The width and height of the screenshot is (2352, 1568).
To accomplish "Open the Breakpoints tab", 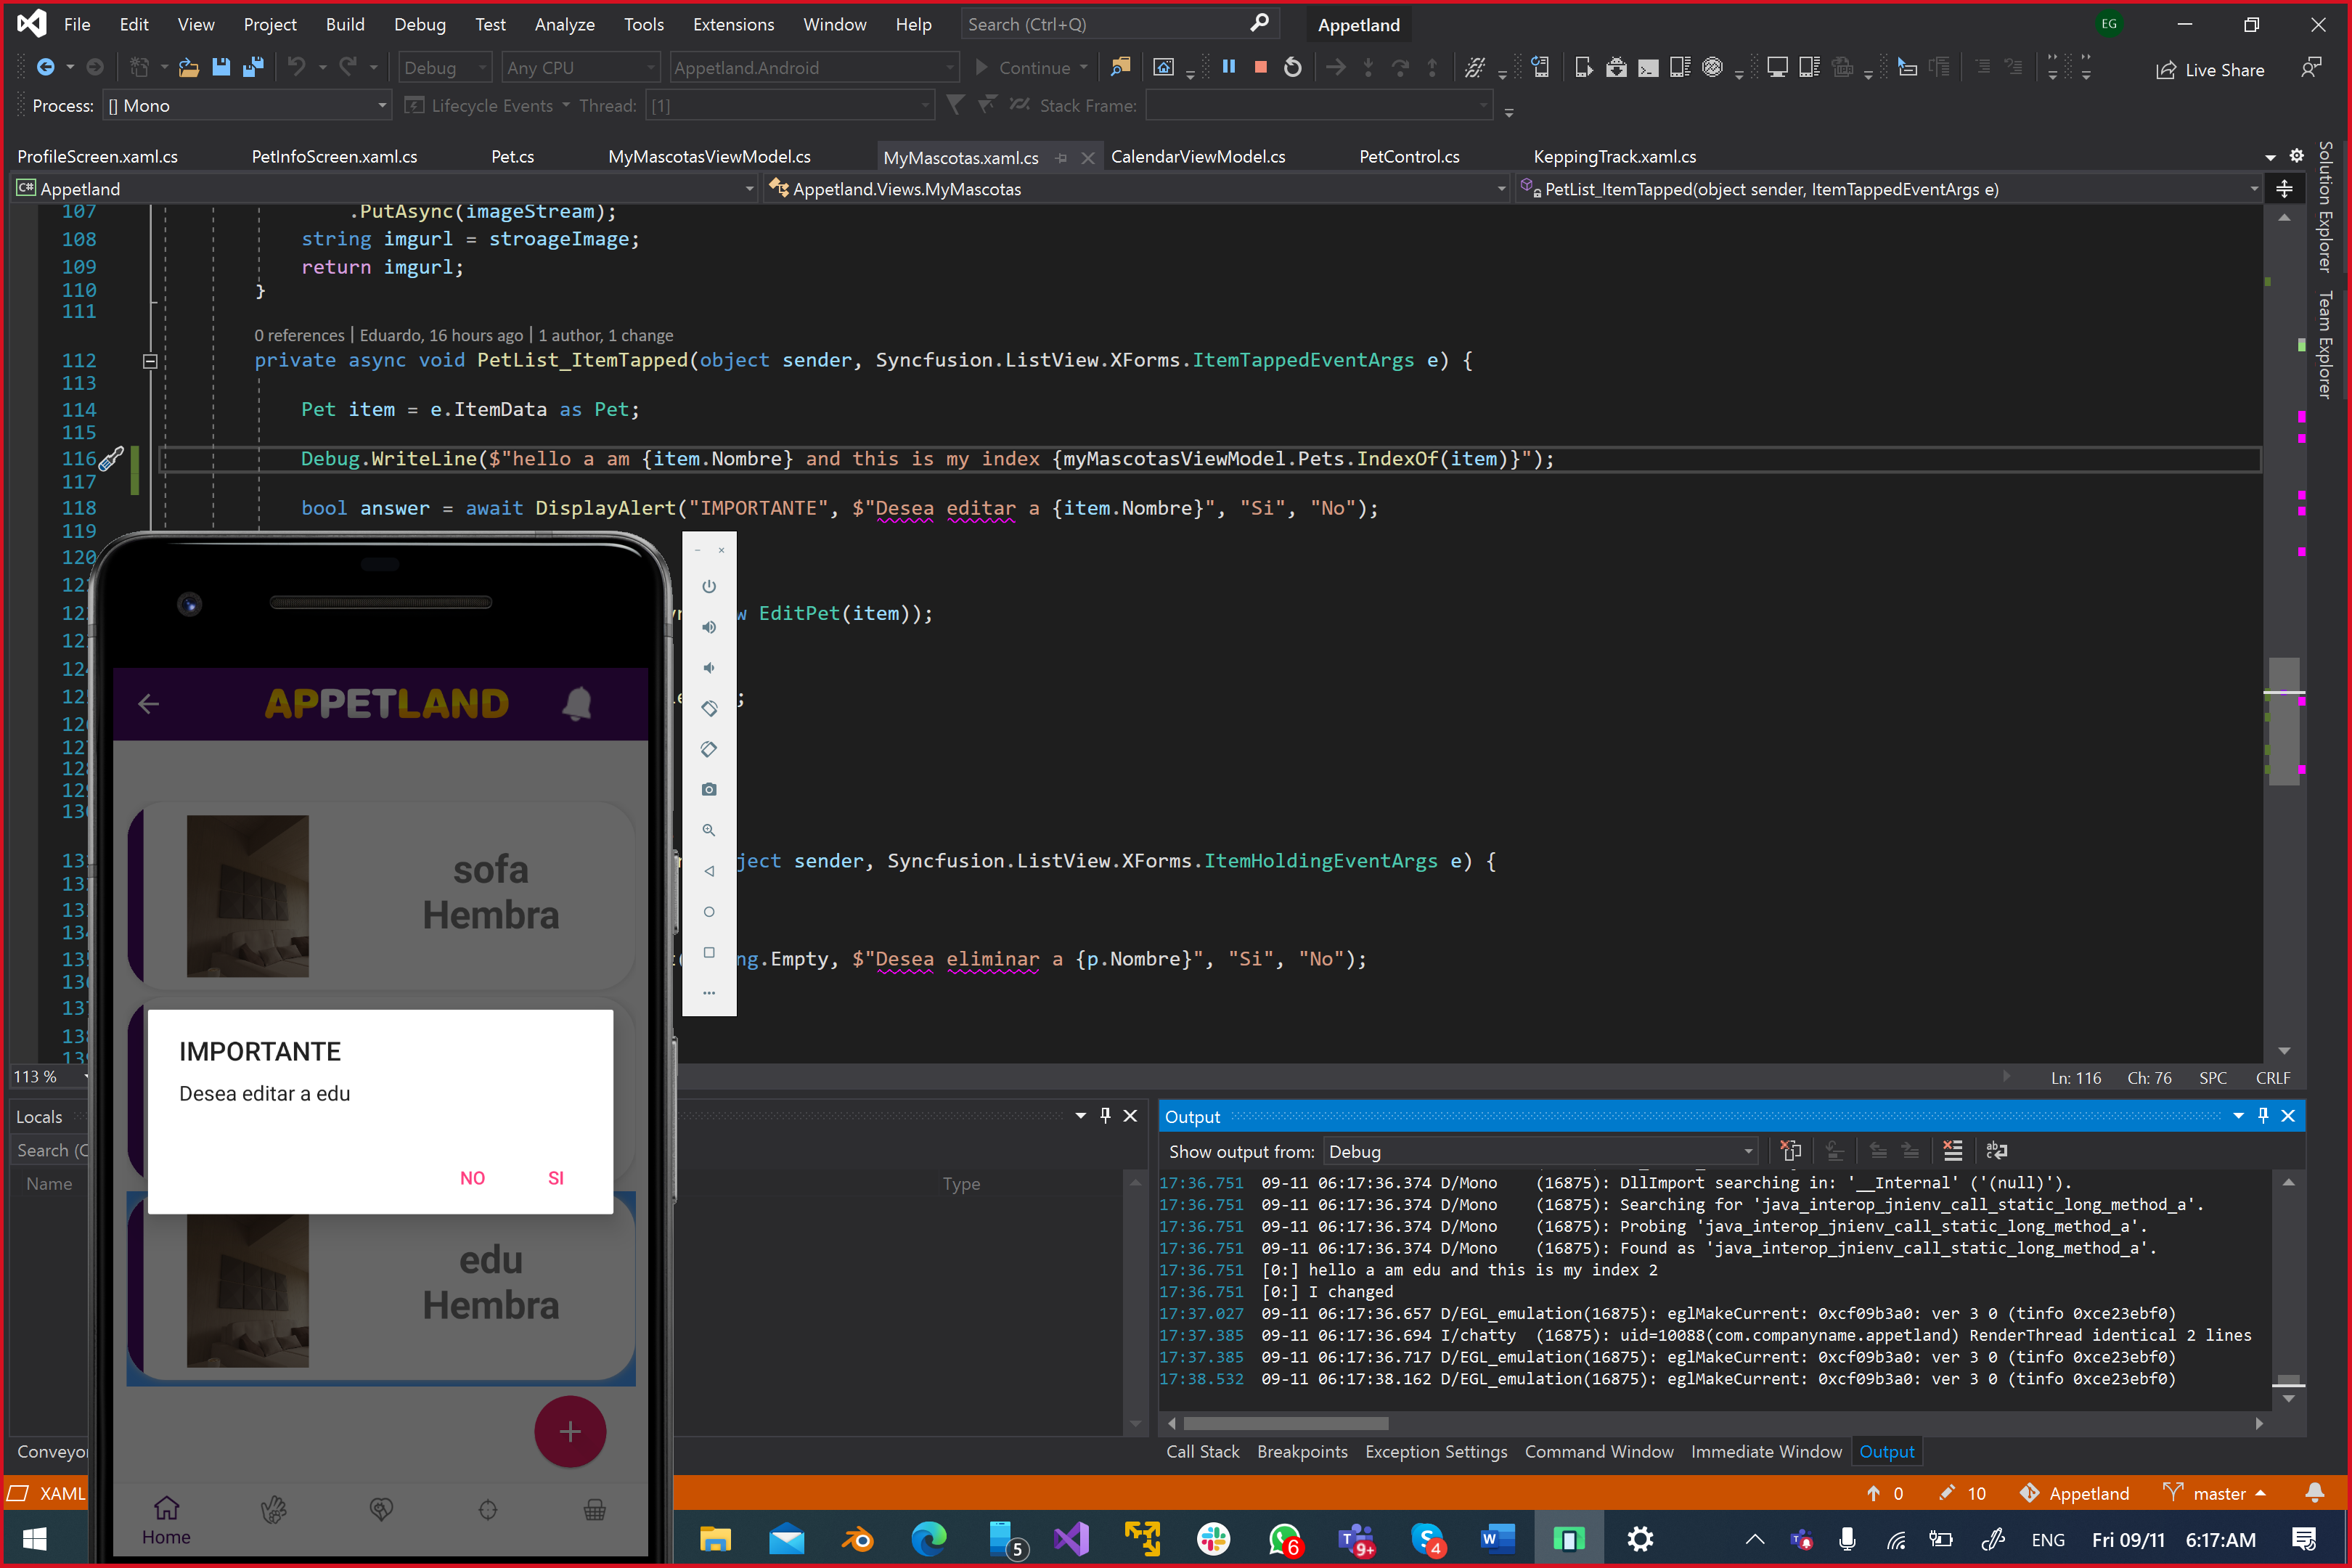I will pyautogui.click(x=1301, y=1451).
